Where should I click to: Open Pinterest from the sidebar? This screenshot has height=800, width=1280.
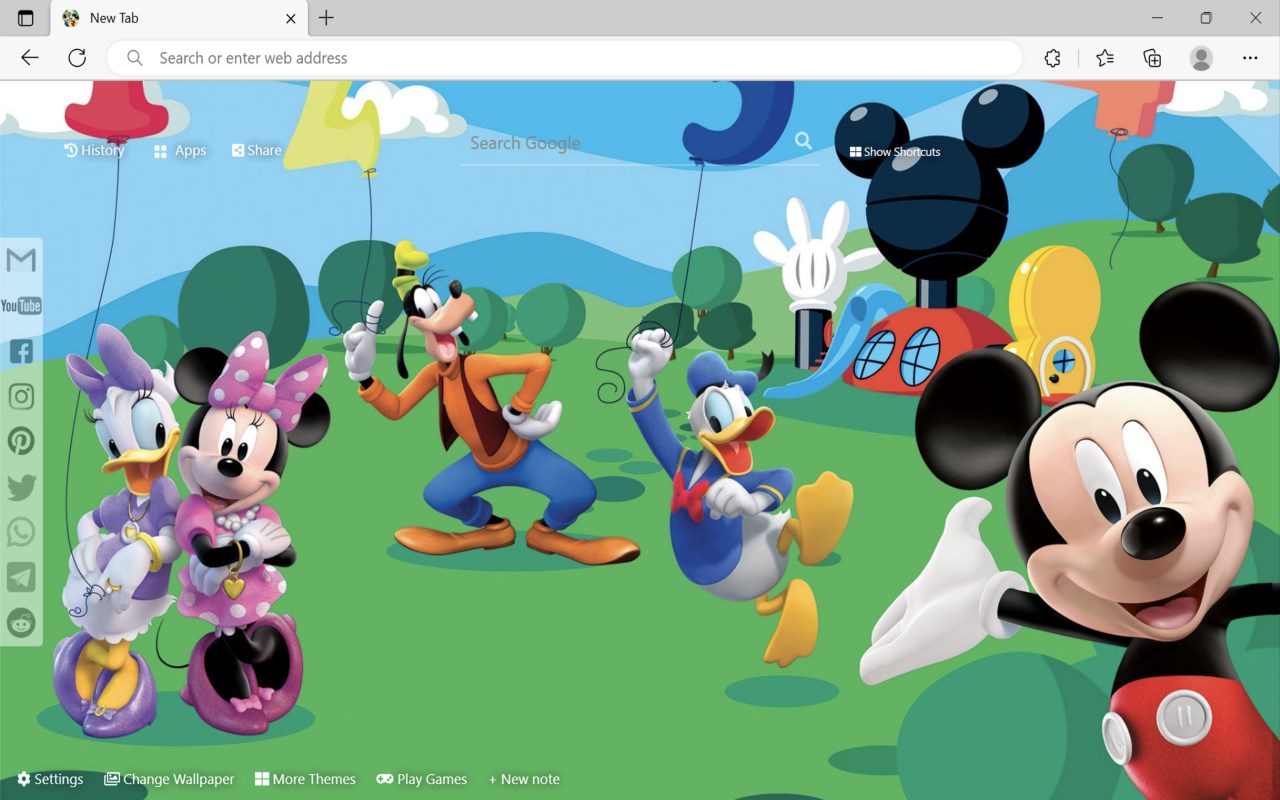[21, 440]
